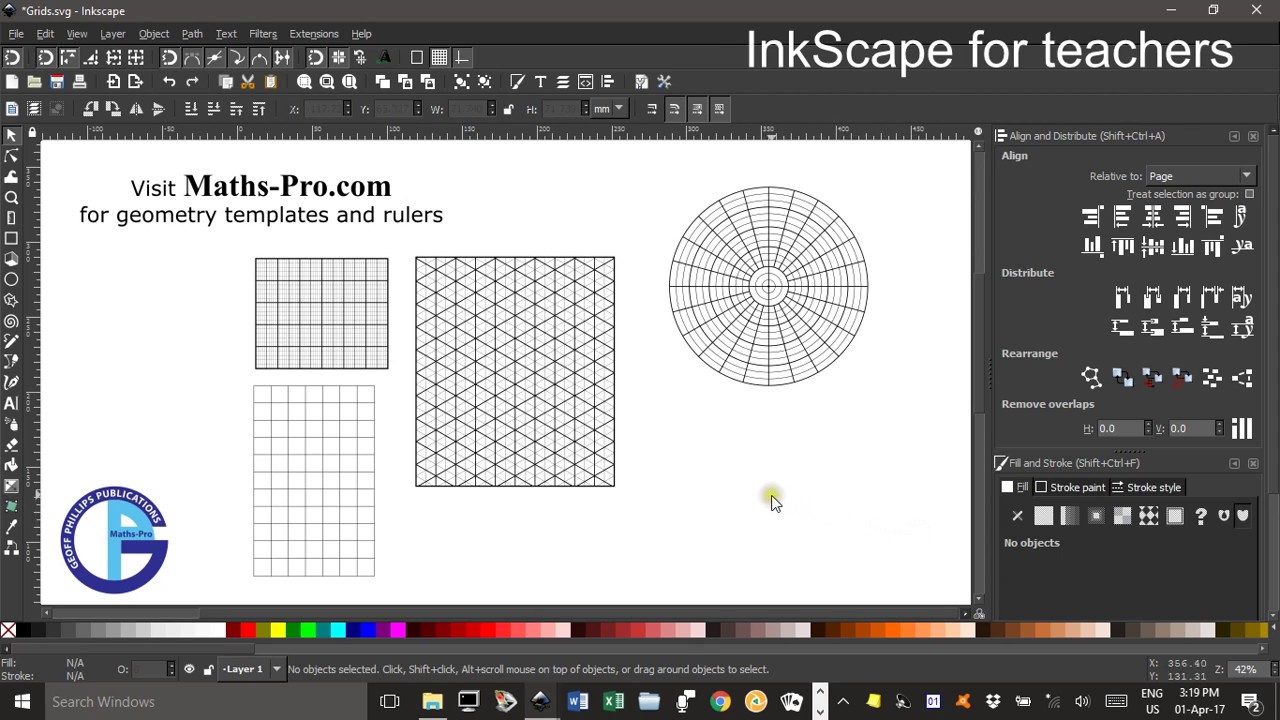Open the Path menu
Image resolution: width=1280 pixels, height=720 pixels.
pos(192,34)
